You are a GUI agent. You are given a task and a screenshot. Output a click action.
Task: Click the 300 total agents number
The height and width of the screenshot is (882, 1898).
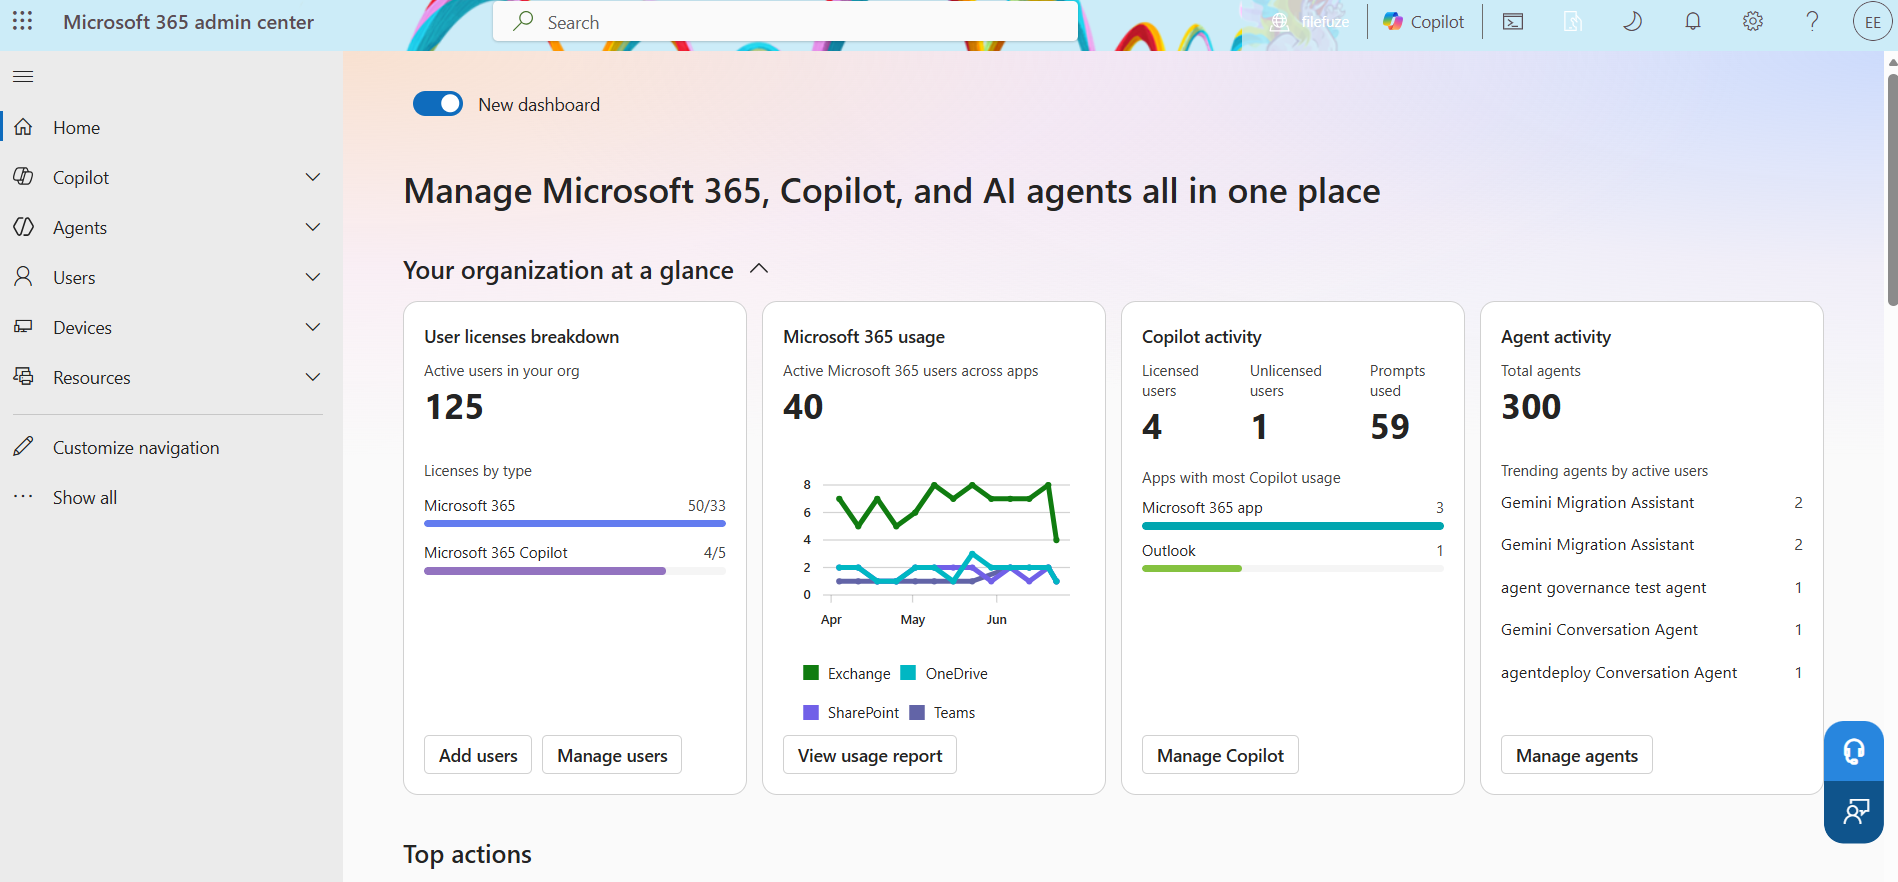tap(1531, 407)
